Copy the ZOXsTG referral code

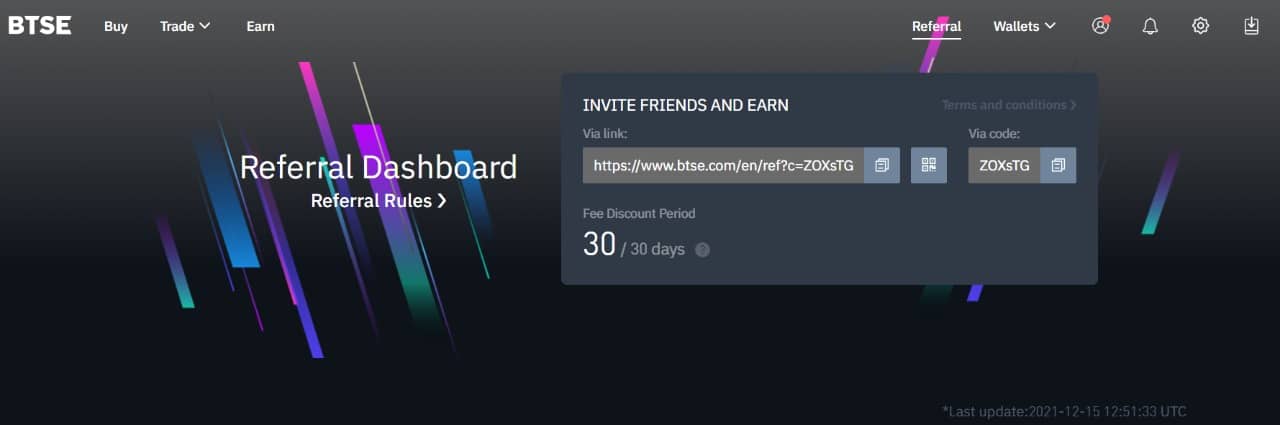[1058, 165]
